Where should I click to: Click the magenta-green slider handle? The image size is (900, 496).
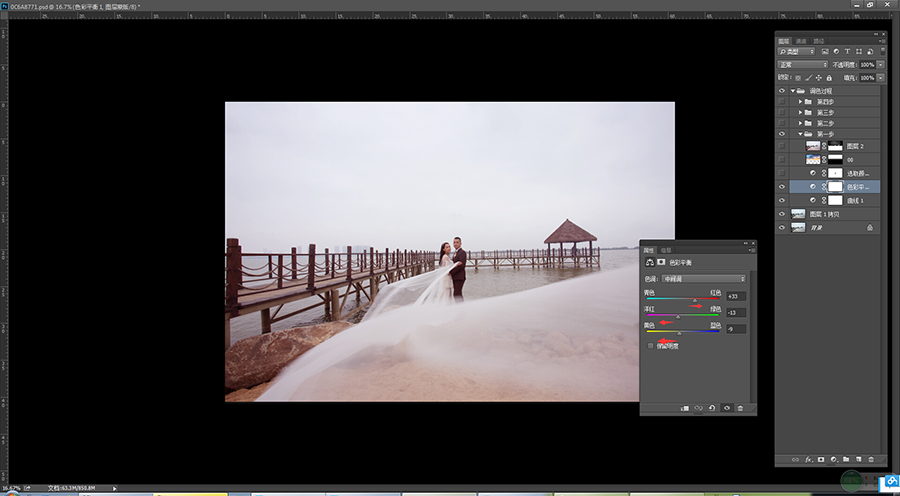(x=678, y=316)
